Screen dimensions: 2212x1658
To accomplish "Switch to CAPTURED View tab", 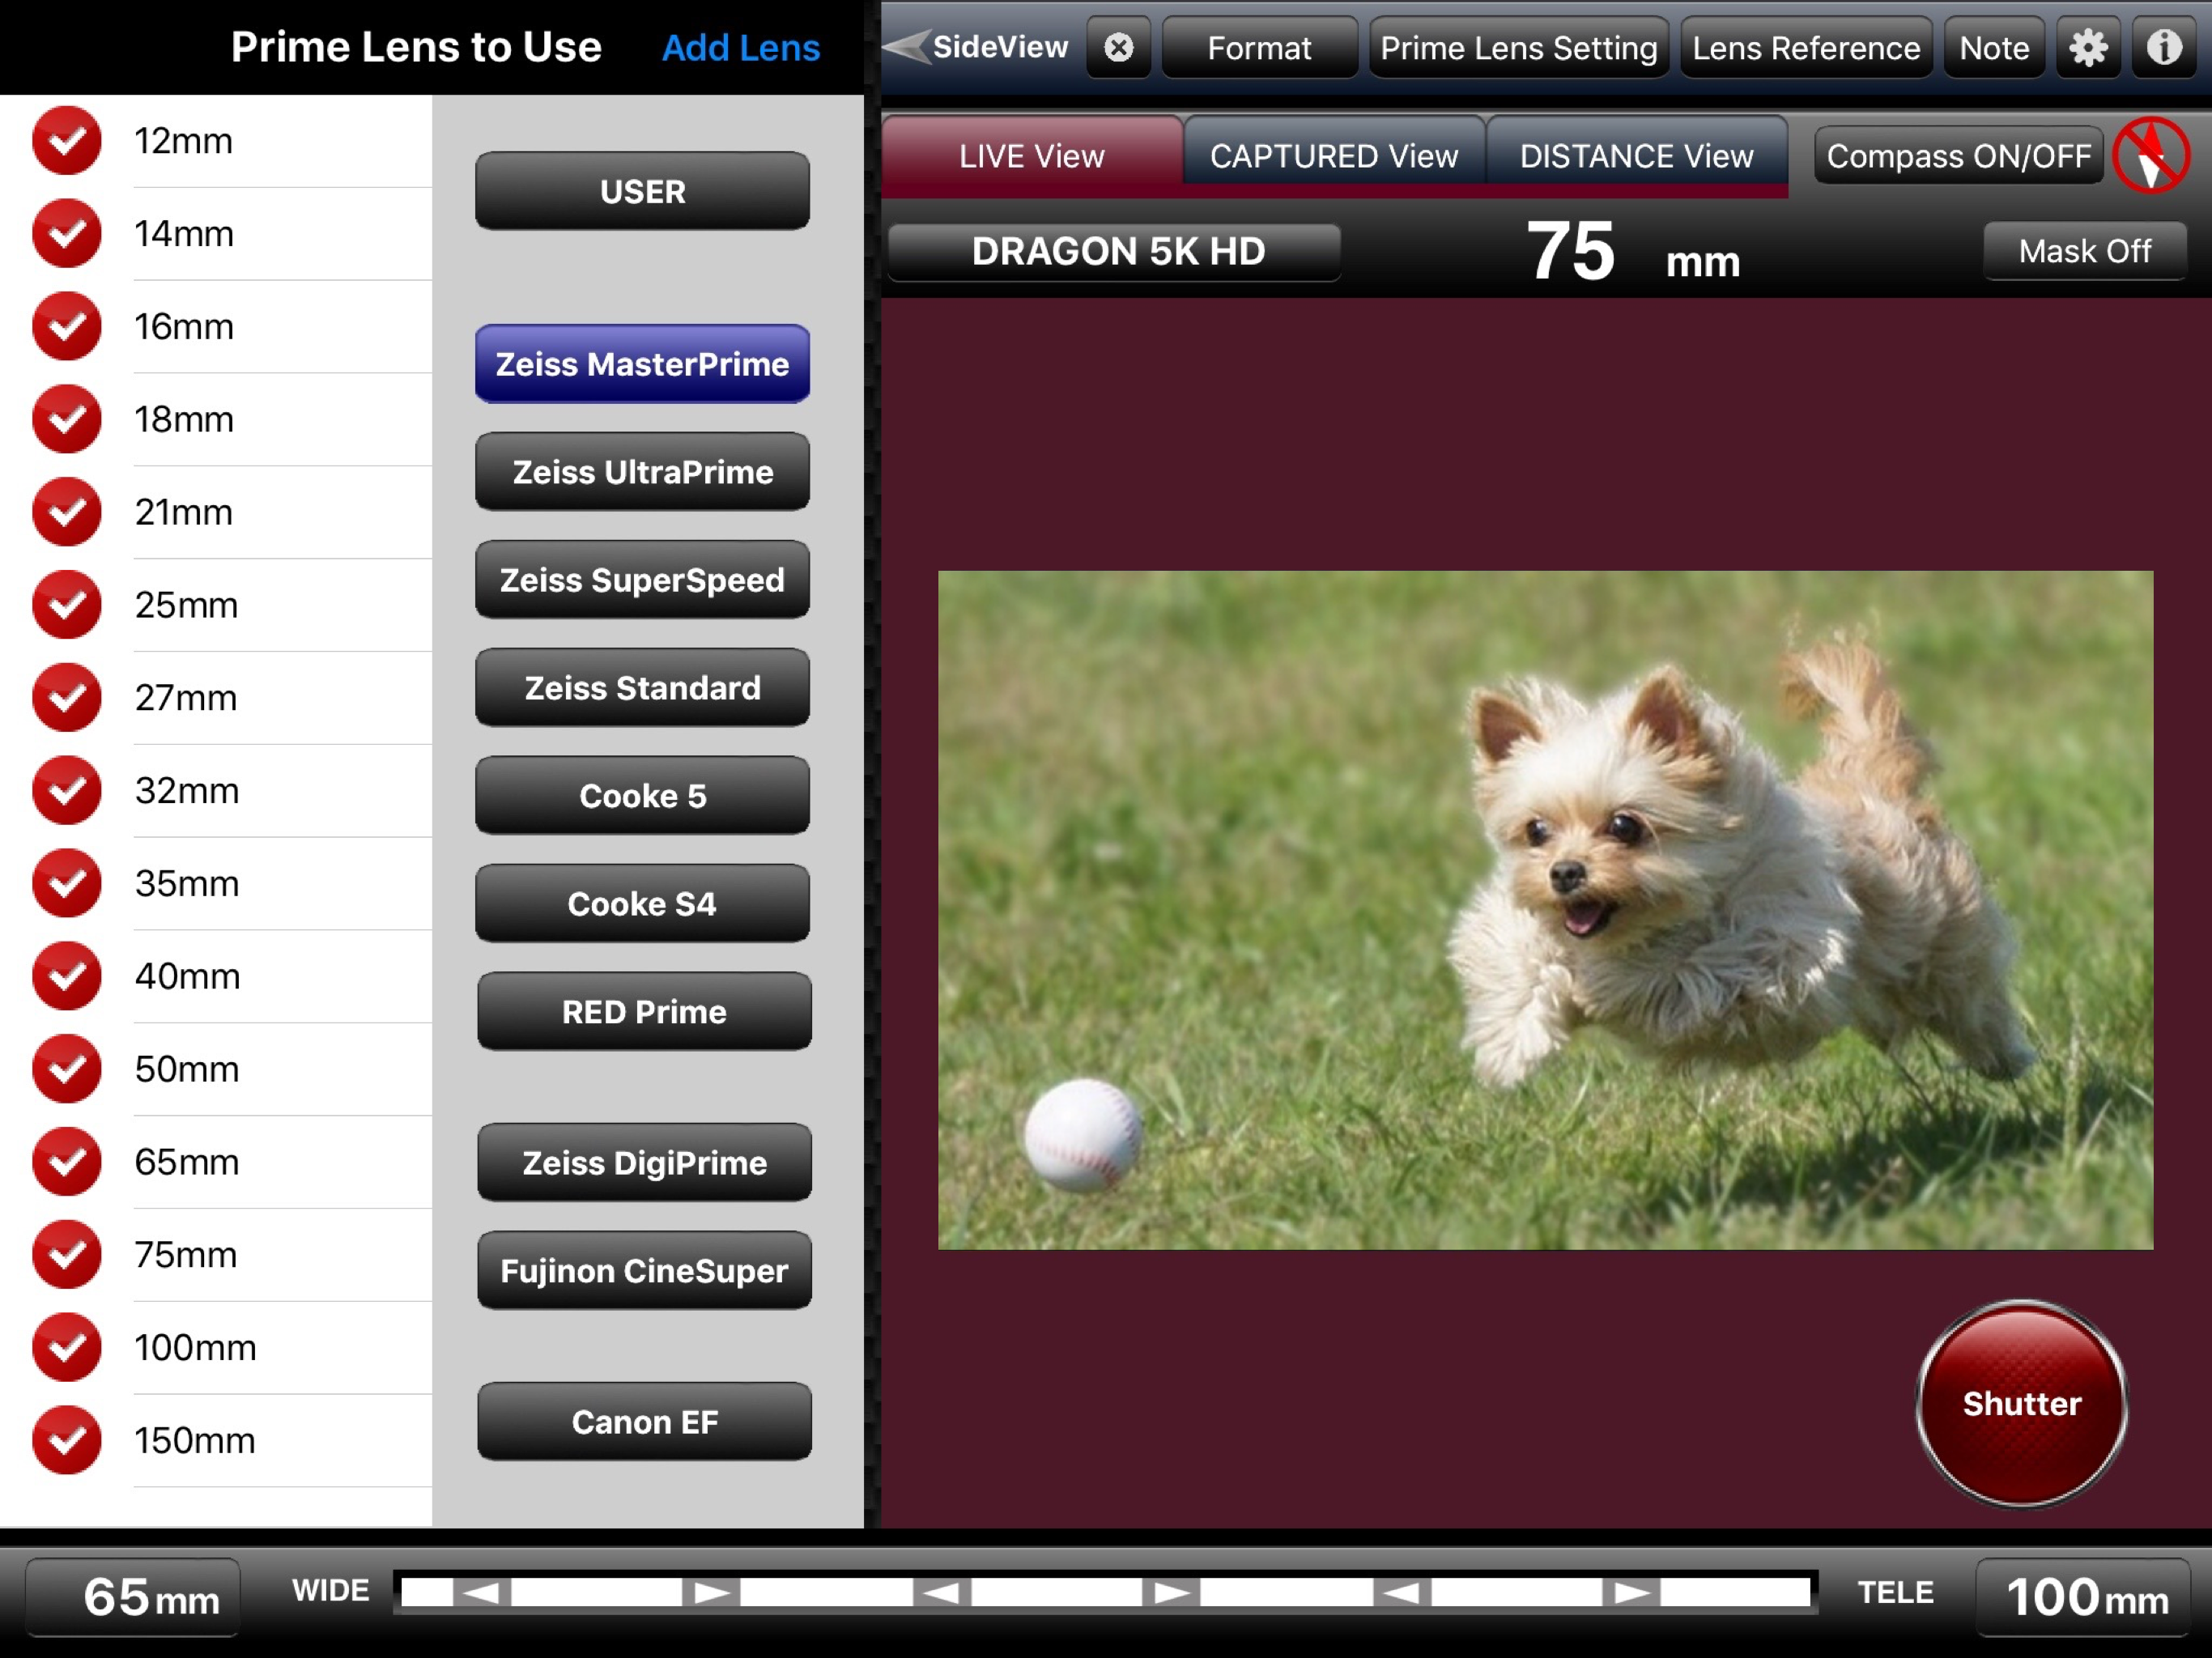I will (x=1333, y=156).
